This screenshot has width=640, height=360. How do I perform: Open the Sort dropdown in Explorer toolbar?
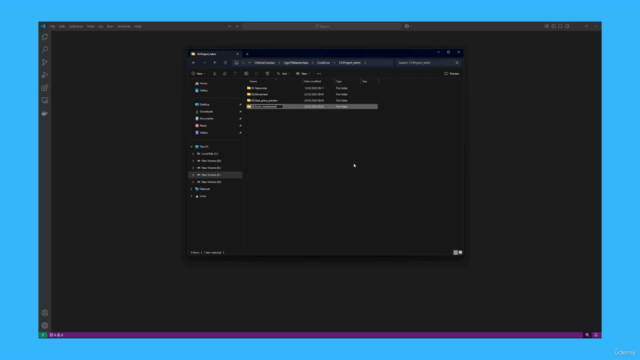283,74
